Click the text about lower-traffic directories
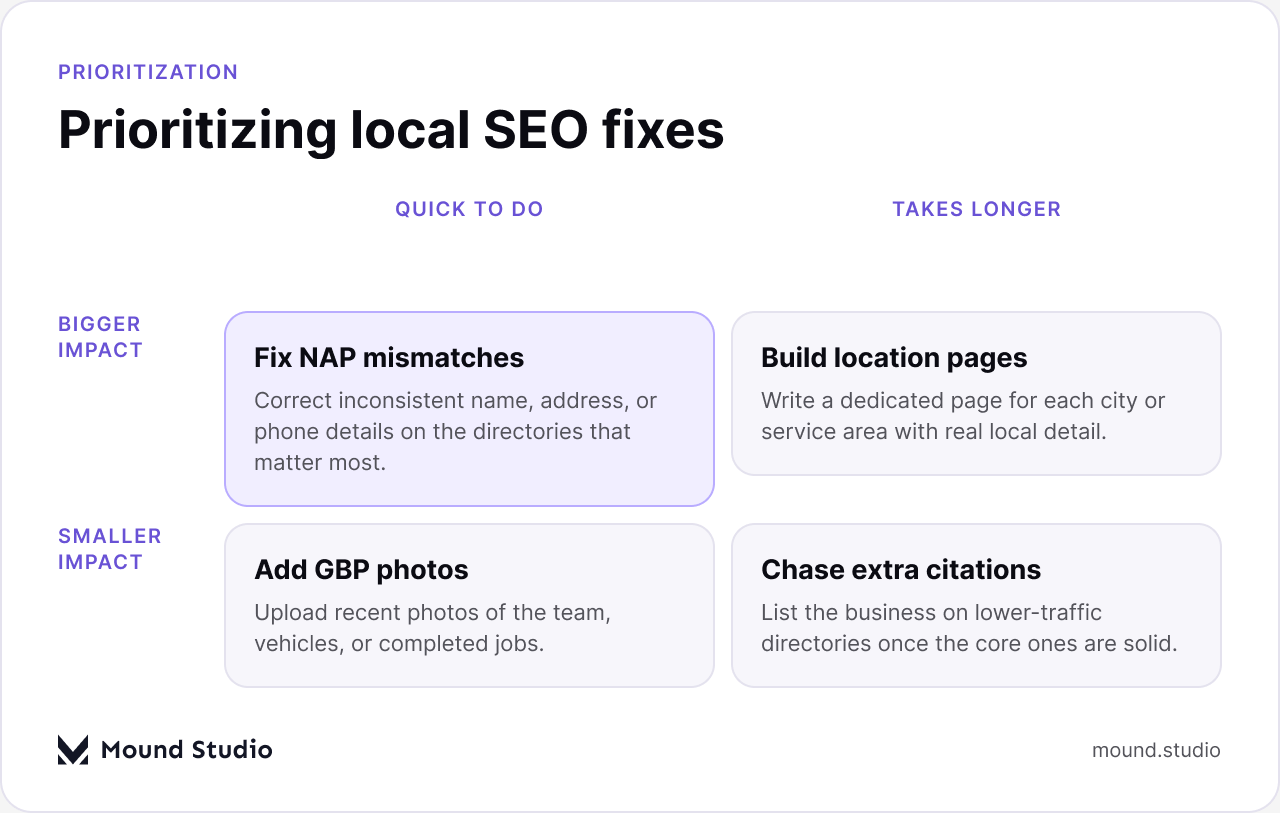1280x813 pixels. point(969,628)
